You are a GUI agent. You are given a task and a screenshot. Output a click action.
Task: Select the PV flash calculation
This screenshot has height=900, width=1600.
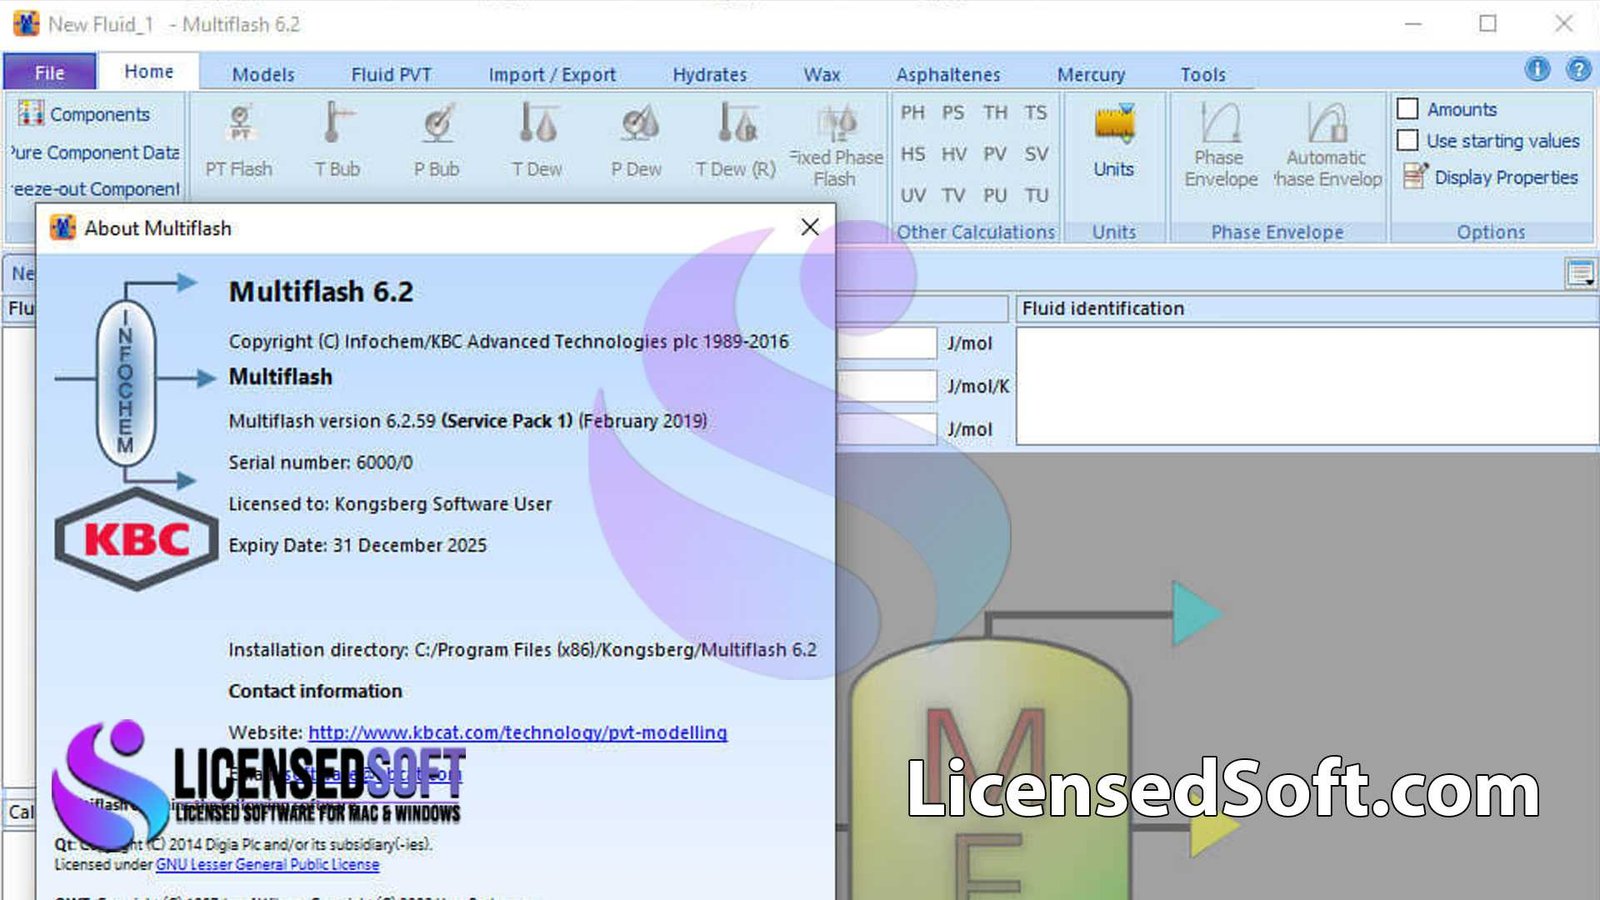(x=995, y=153)
